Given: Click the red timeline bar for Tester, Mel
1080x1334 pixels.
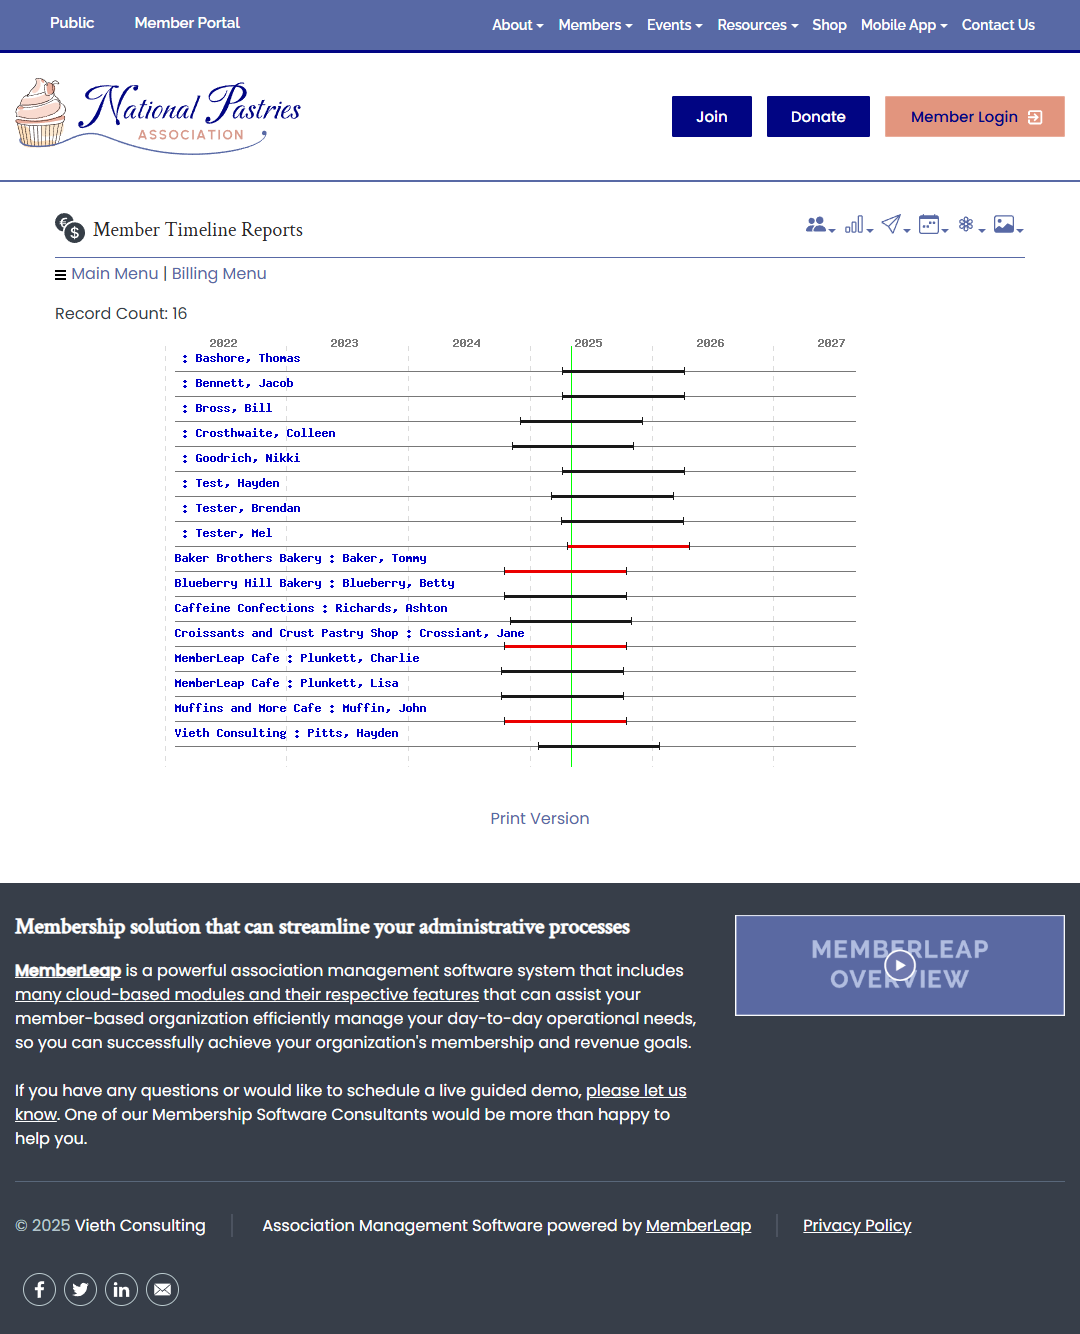Looking at the screenshot, I should click(x=628, y=546).
